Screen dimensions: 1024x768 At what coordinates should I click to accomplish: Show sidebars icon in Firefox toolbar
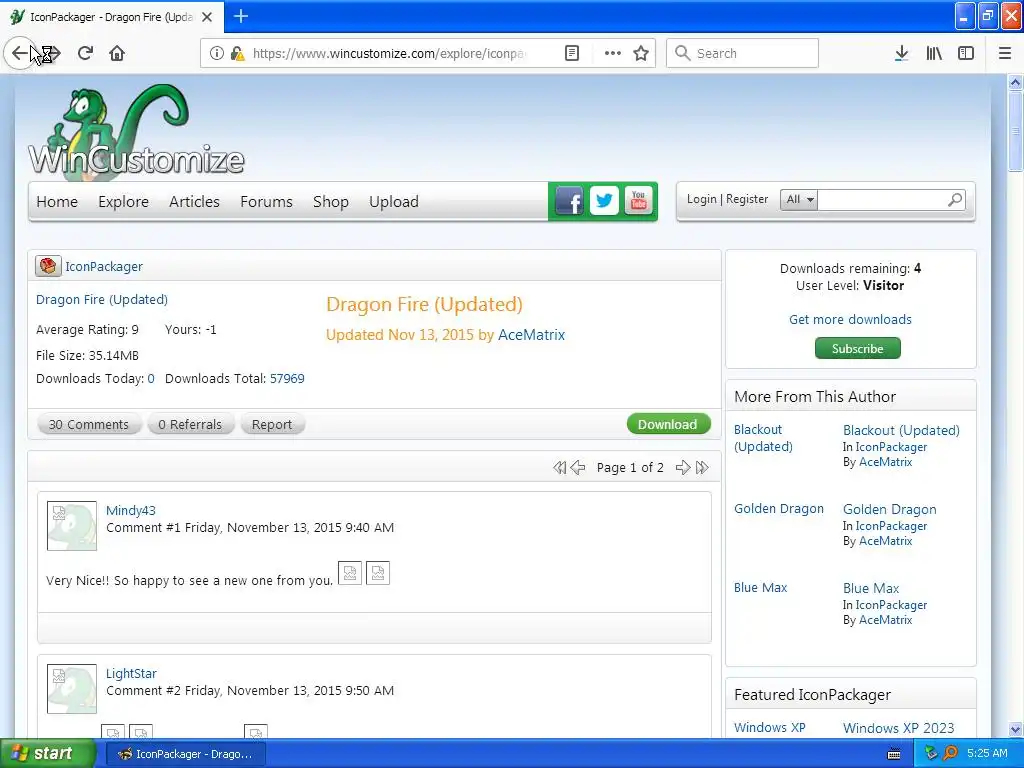coord(966,53)
